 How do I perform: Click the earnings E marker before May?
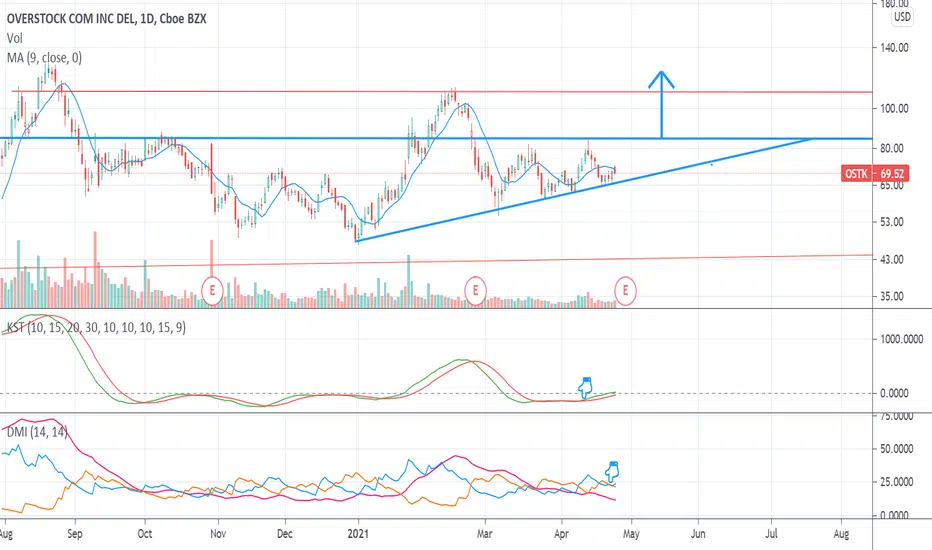tap(625, 291)
